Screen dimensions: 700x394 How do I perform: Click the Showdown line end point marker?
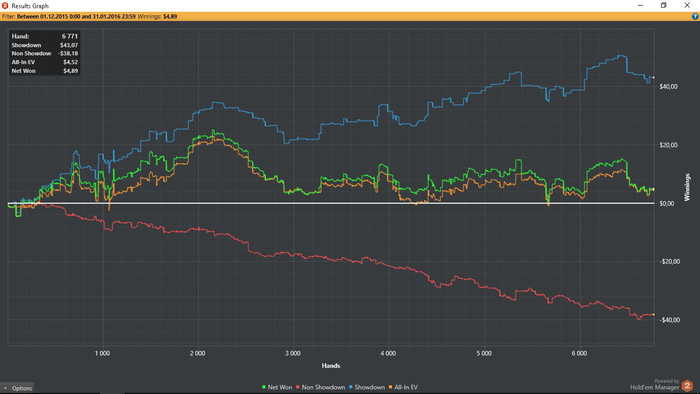pyautogui.click(x=654, y=78)
